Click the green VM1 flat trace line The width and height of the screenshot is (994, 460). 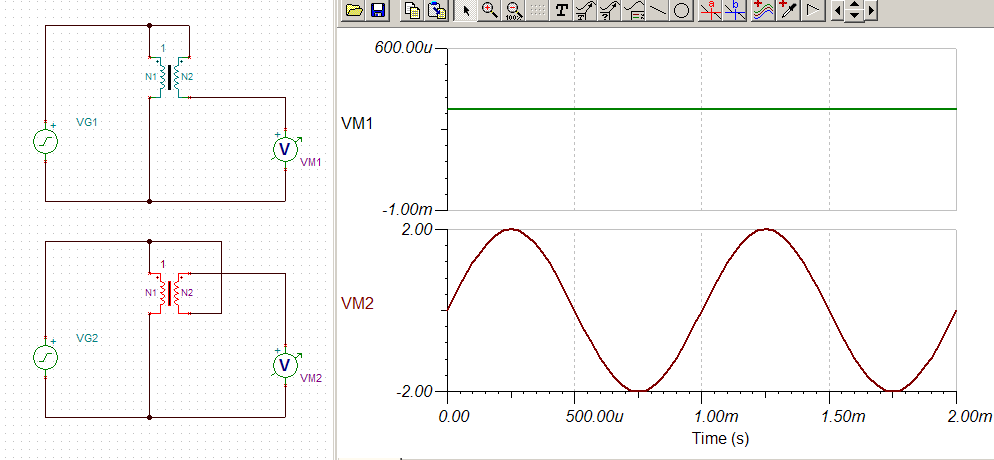click(x=702, y=109)
